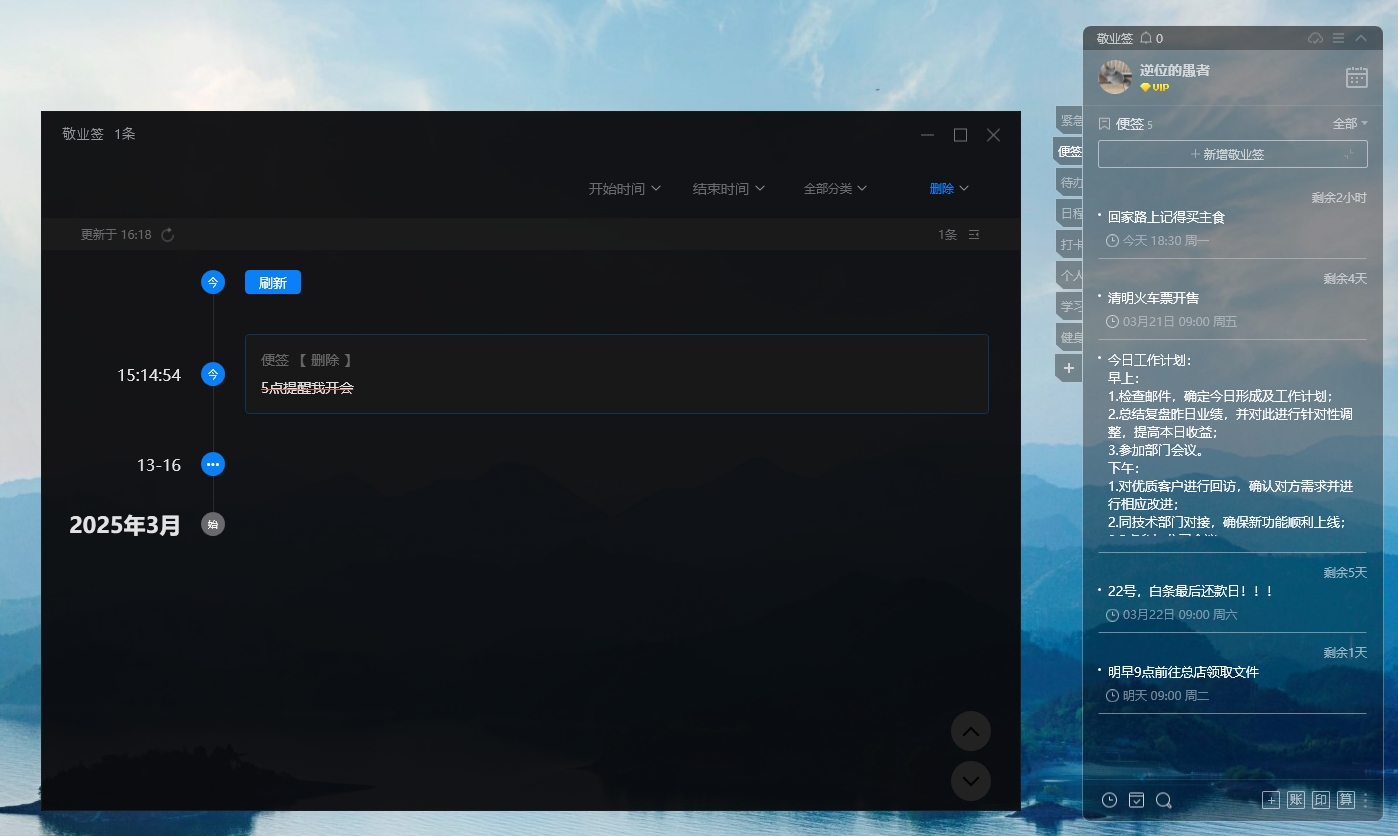Open the vertical dots more menu at panel bottom
The image size is (1398, 836).
(1366, 800)
